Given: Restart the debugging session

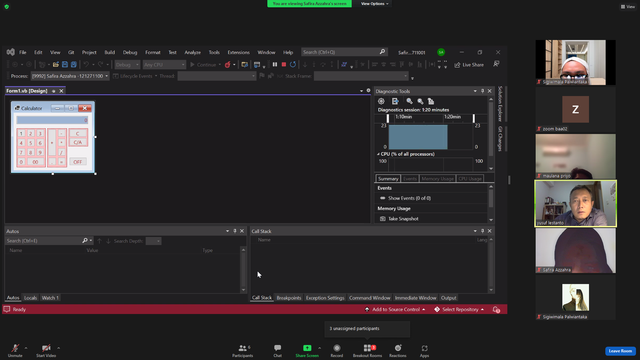Looking at the screenshot, I should coord(293,64).
